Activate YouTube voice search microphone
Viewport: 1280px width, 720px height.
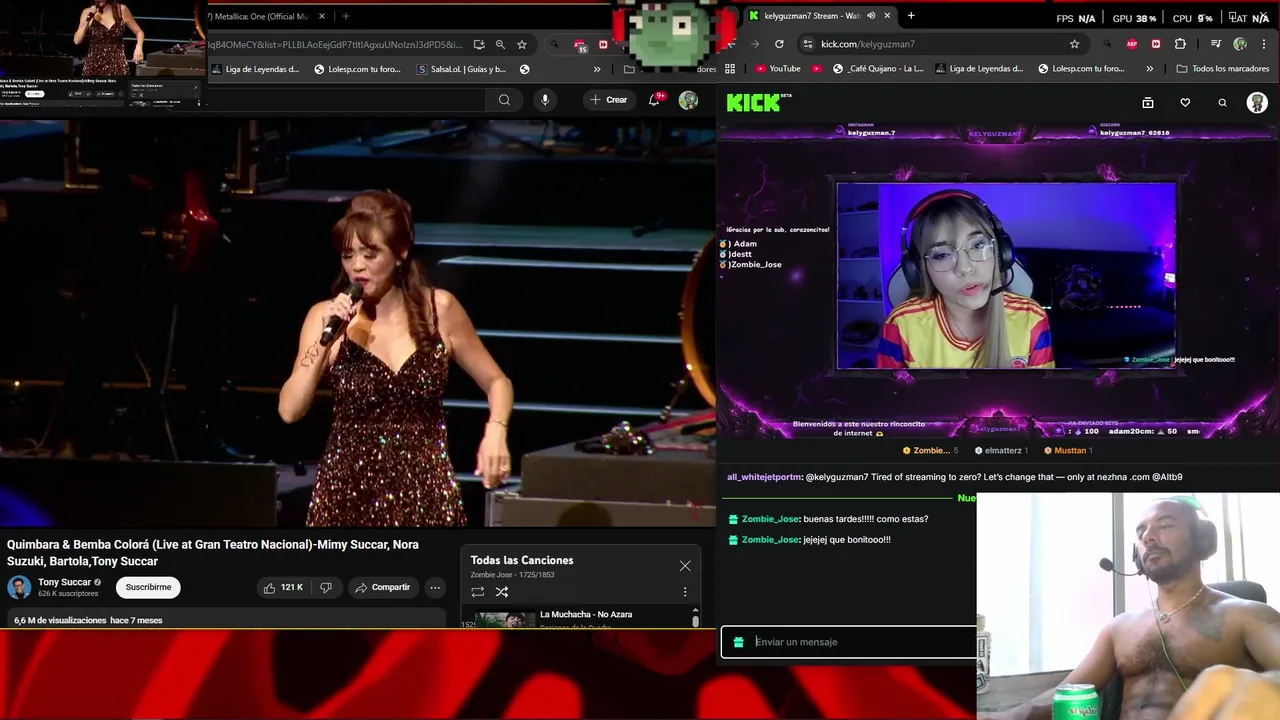tap(545, 100)
